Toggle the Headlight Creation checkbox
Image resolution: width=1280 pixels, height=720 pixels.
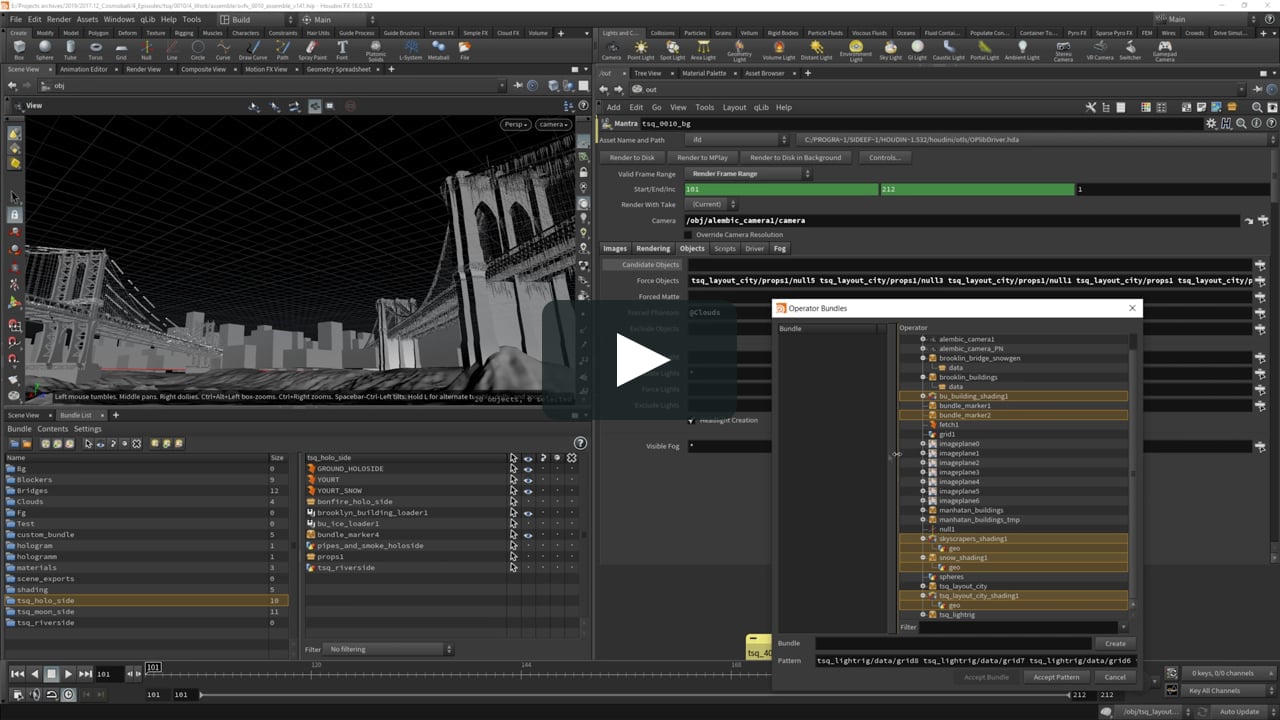click(x=690, y=420)
